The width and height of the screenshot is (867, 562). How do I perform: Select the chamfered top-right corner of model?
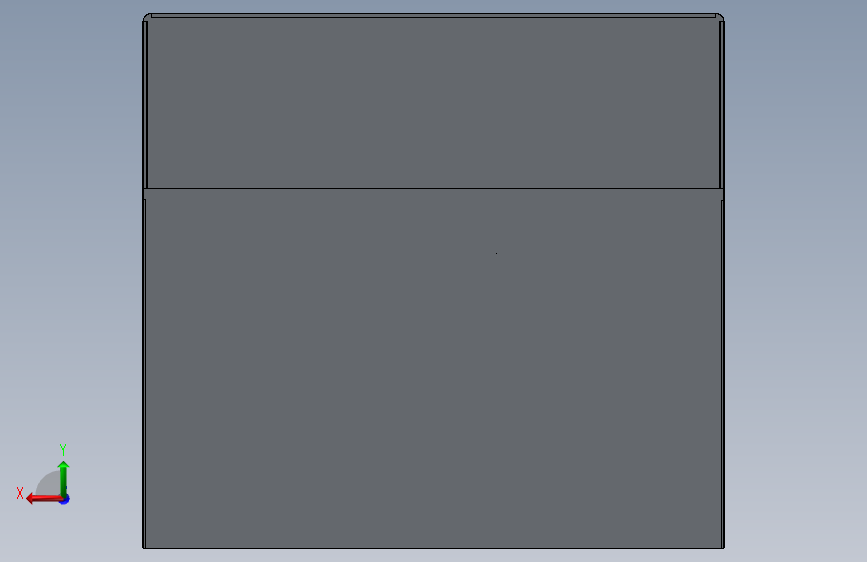click(x=720, y=17)
